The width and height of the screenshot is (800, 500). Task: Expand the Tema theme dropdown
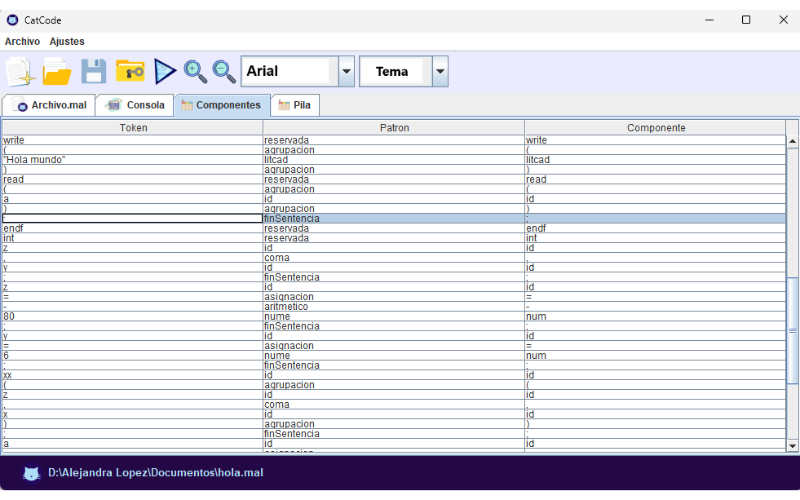coord(440,72)
